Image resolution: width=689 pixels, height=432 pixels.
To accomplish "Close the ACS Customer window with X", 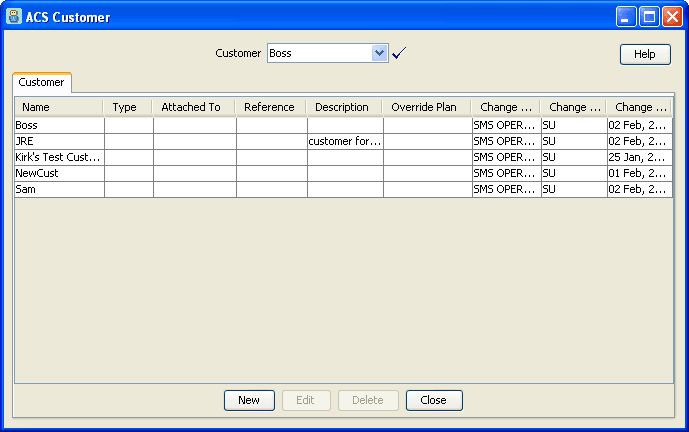I will 672,17.
